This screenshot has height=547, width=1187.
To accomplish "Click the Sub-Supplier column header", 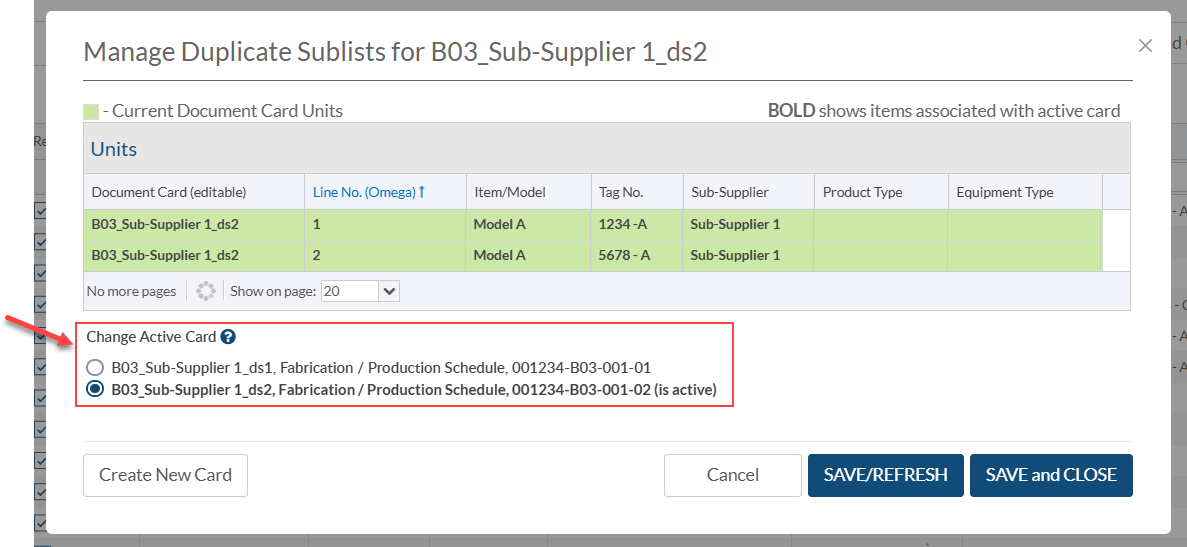I will pos(729,192).
